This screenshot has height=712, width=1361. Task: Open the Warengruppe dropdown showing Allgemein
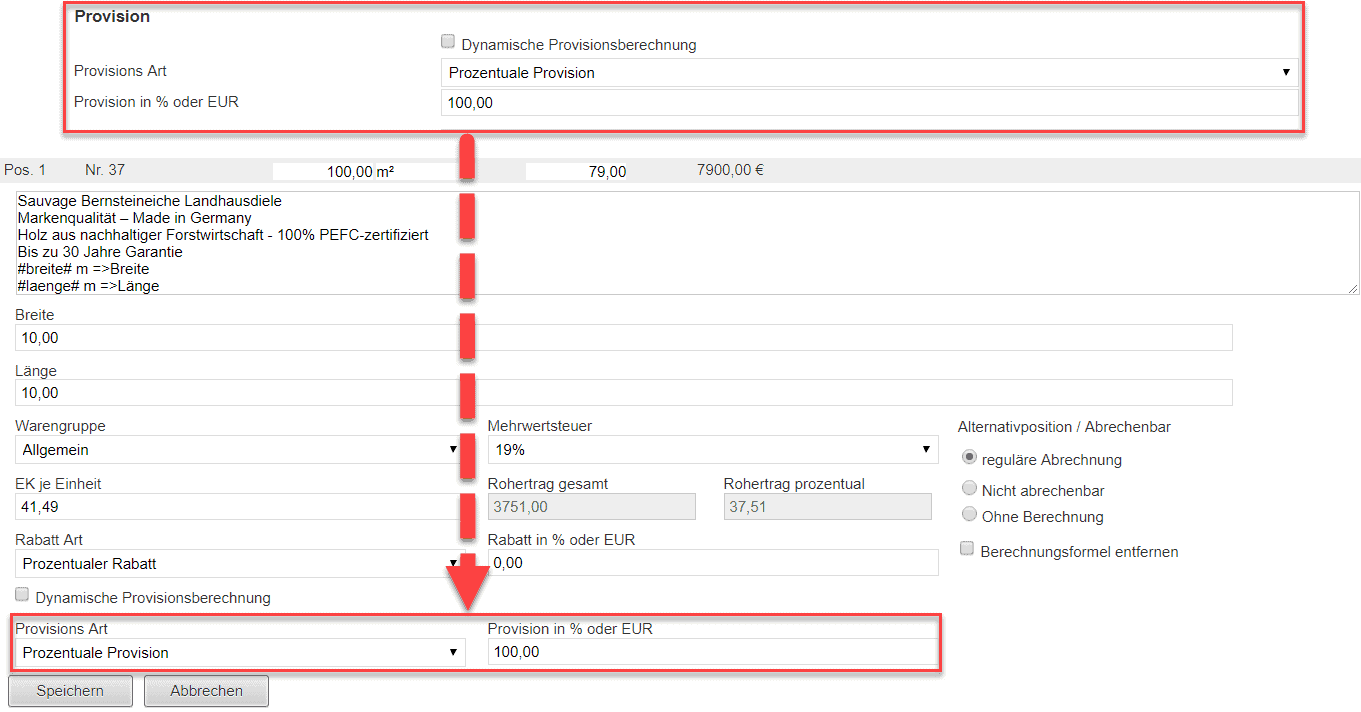click(x=238, y=450)
